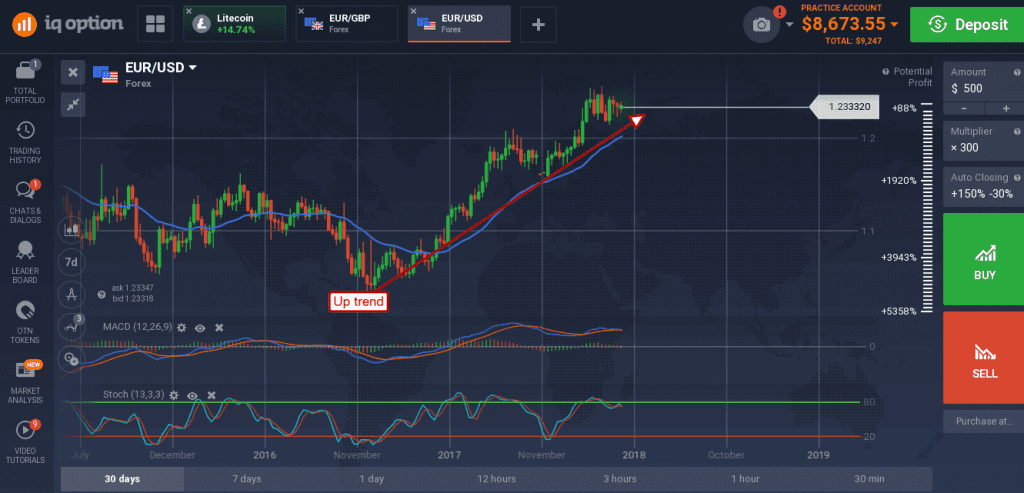
Task: Select the EUR/USD Forex tab
Action: pyautogui.click(x=459, y=24)
